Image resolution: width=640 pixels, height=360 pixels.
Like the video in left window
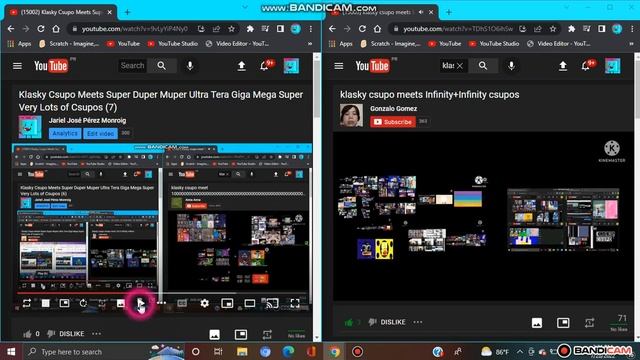(x=27, y=334)
